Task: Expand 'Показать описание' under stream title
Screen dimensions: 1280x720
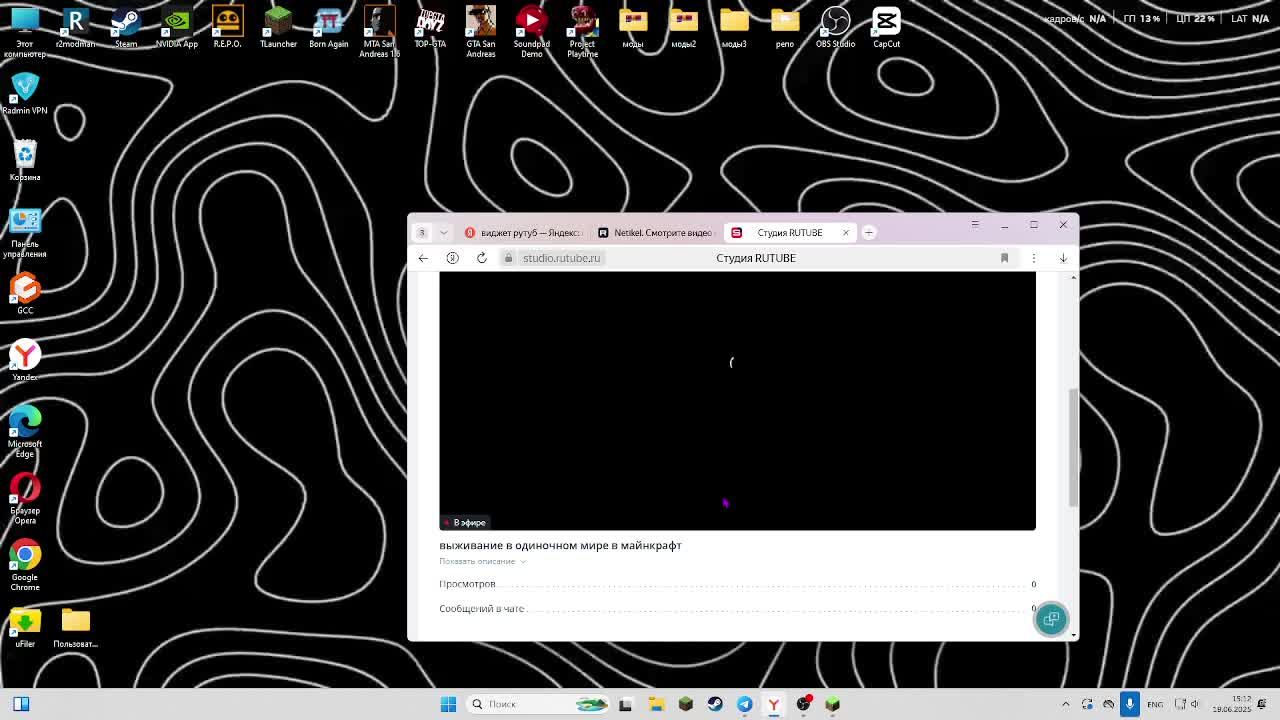Action: (x=482, y=561)
